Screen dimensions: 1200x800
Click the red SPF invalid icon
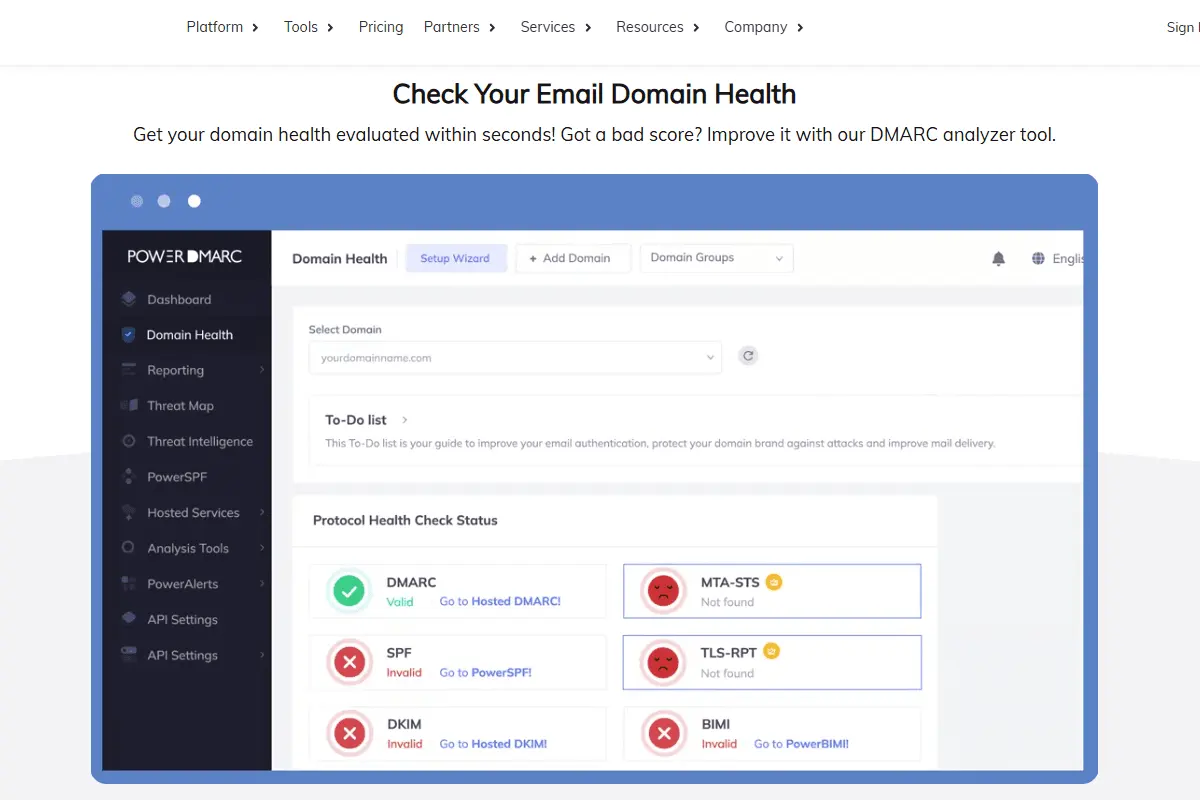(x=349, y=662)
